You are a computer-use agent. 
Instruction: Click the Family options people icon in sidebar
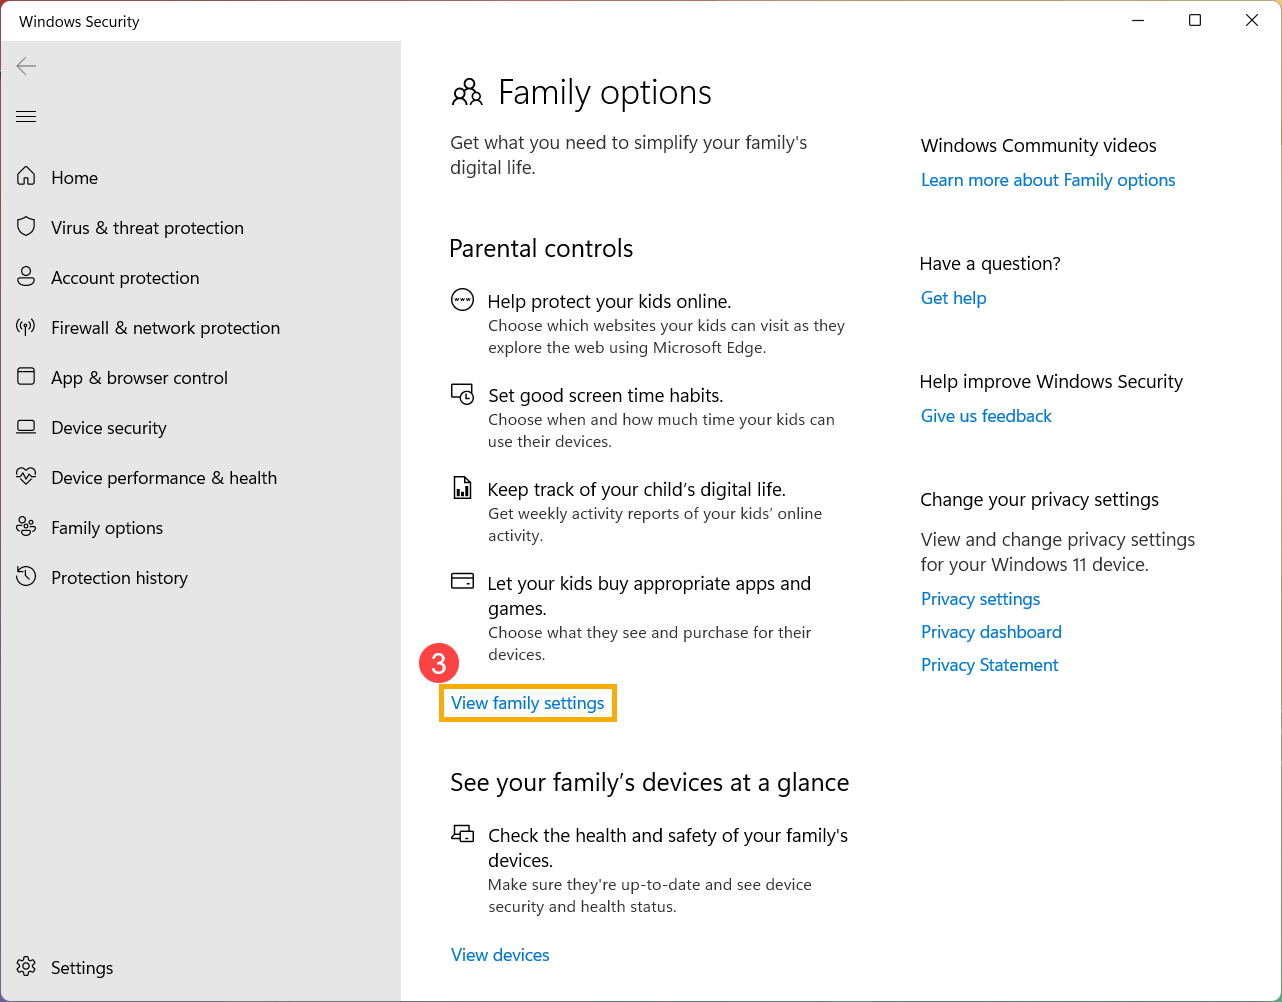[26, 527]
